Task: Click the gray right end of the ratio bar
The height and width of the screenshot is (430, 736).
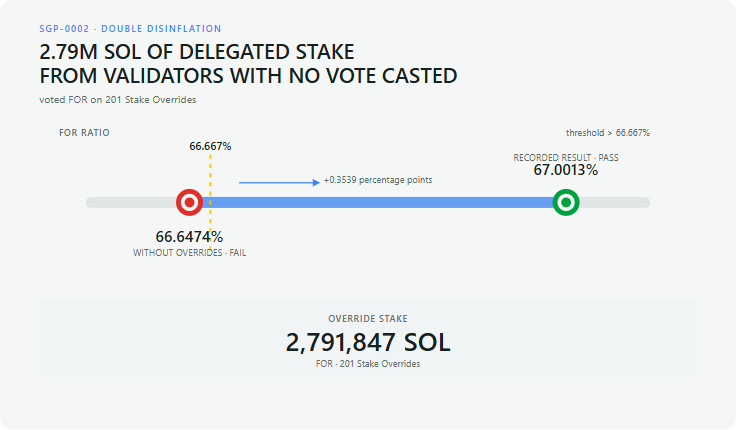Action: (x=614, y=202)
